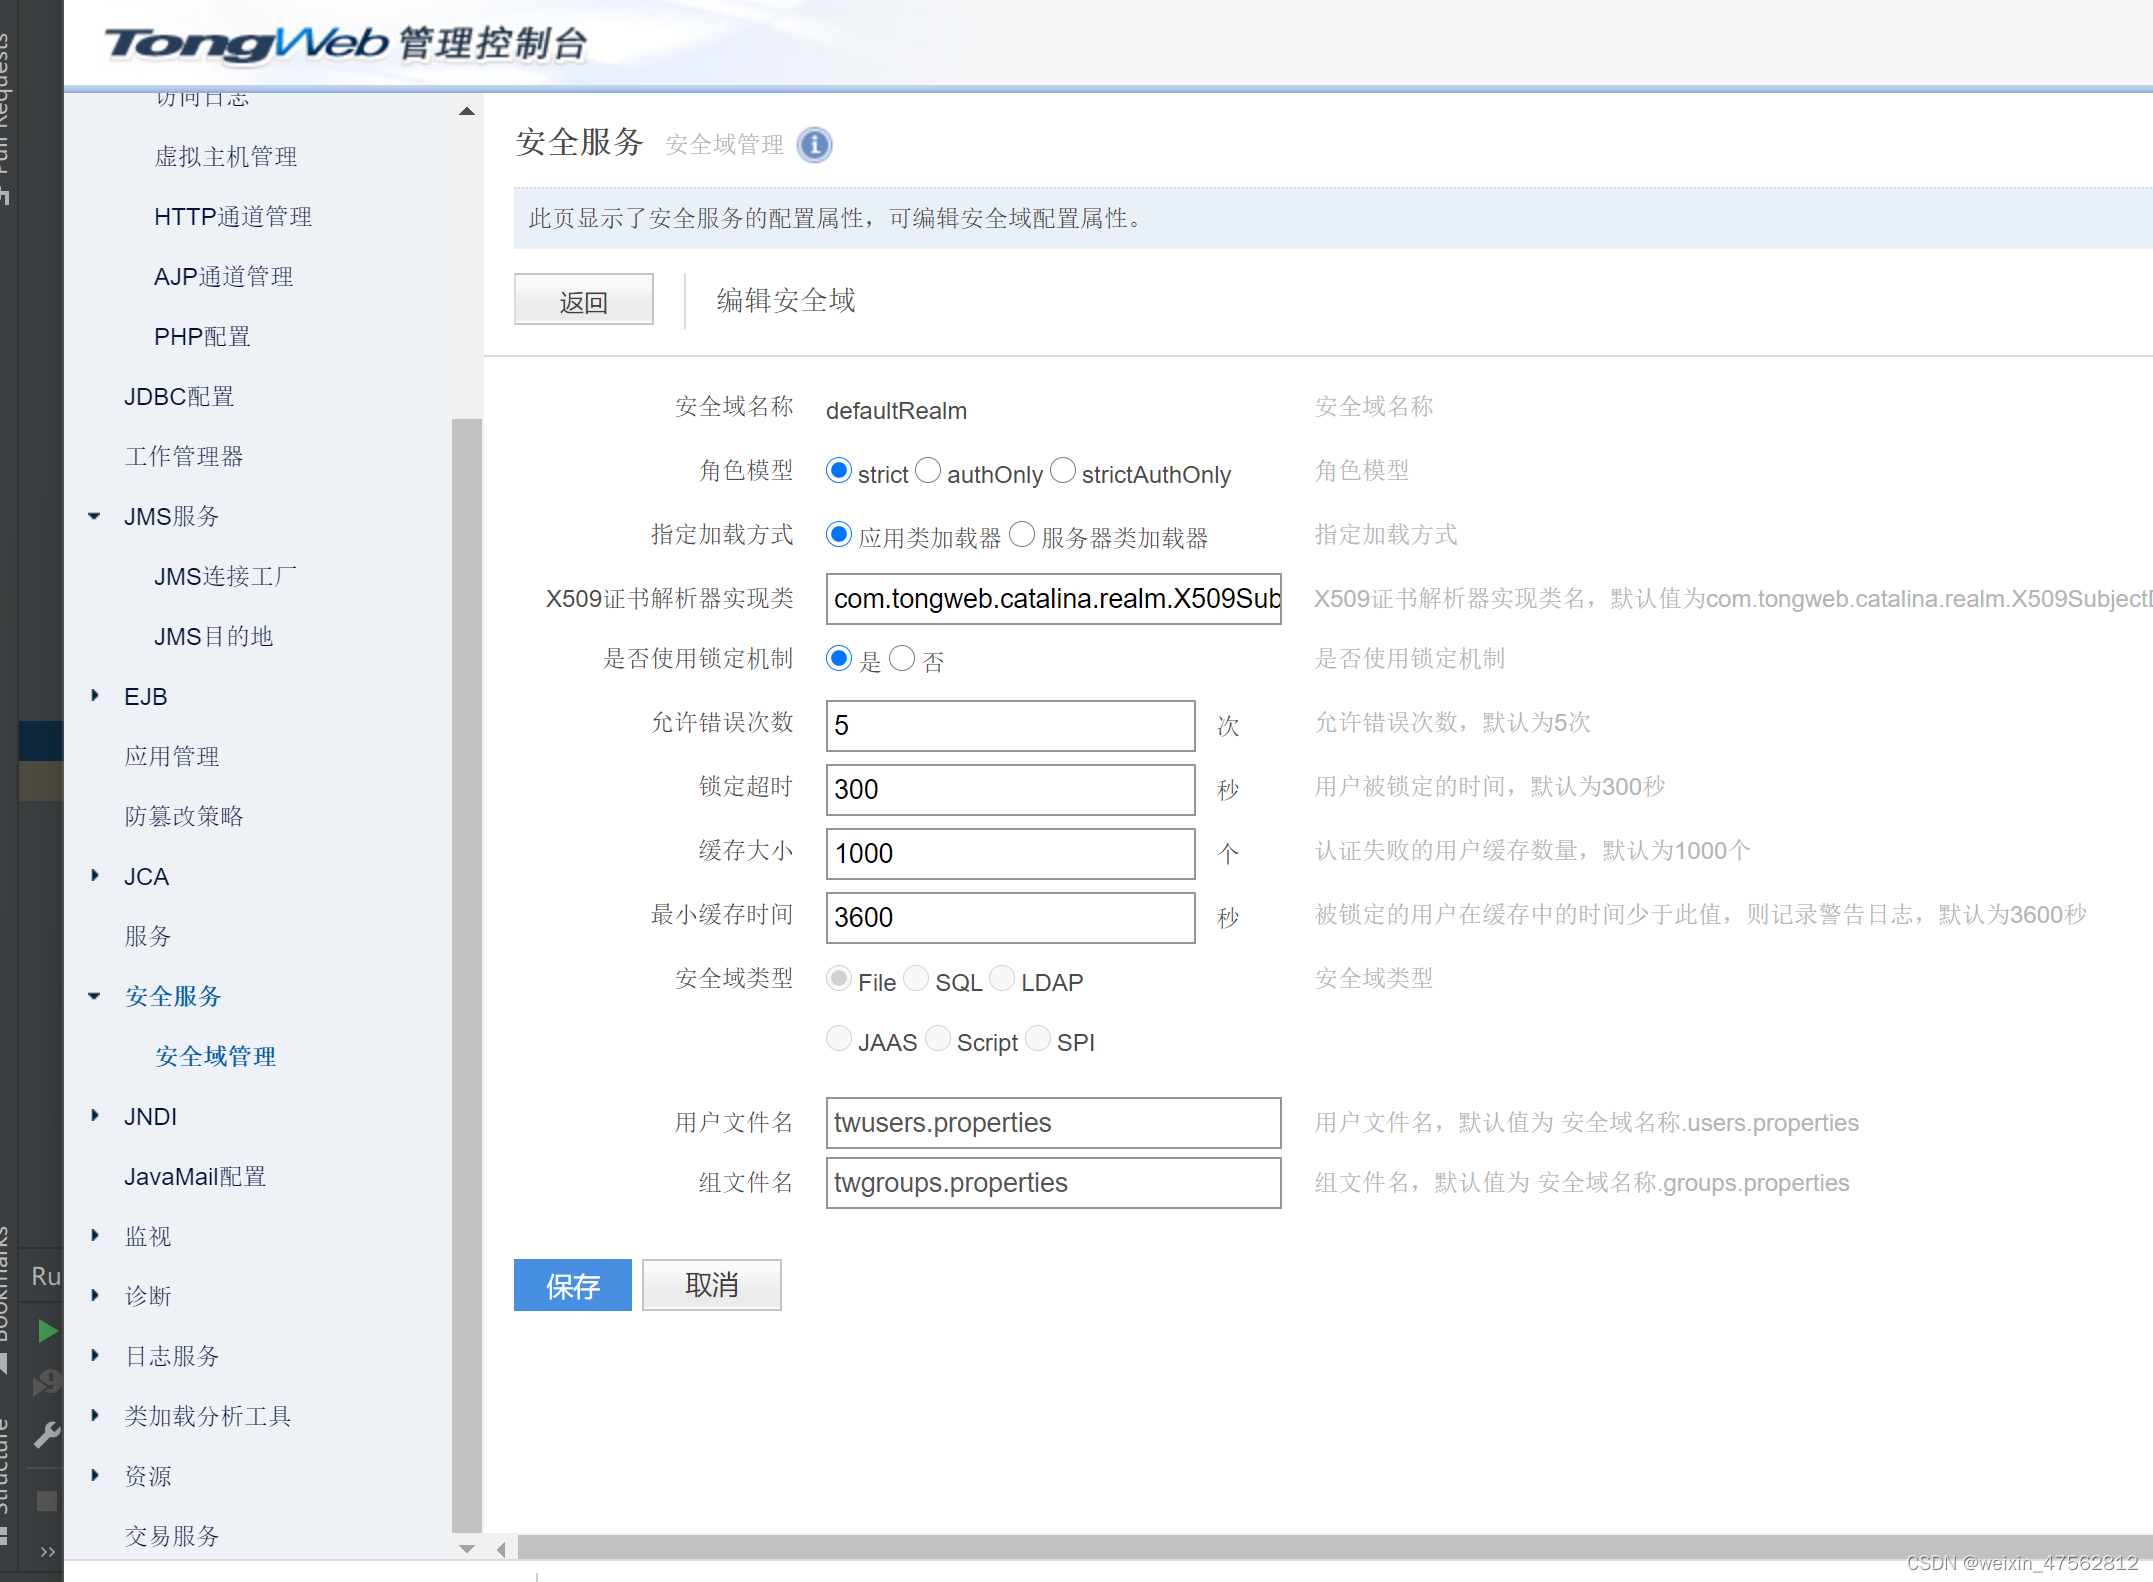The width and height of the screenshot is (2153, 1582).
Task: Click the wrench settings icon
Action: click(x=46, y=1435)
